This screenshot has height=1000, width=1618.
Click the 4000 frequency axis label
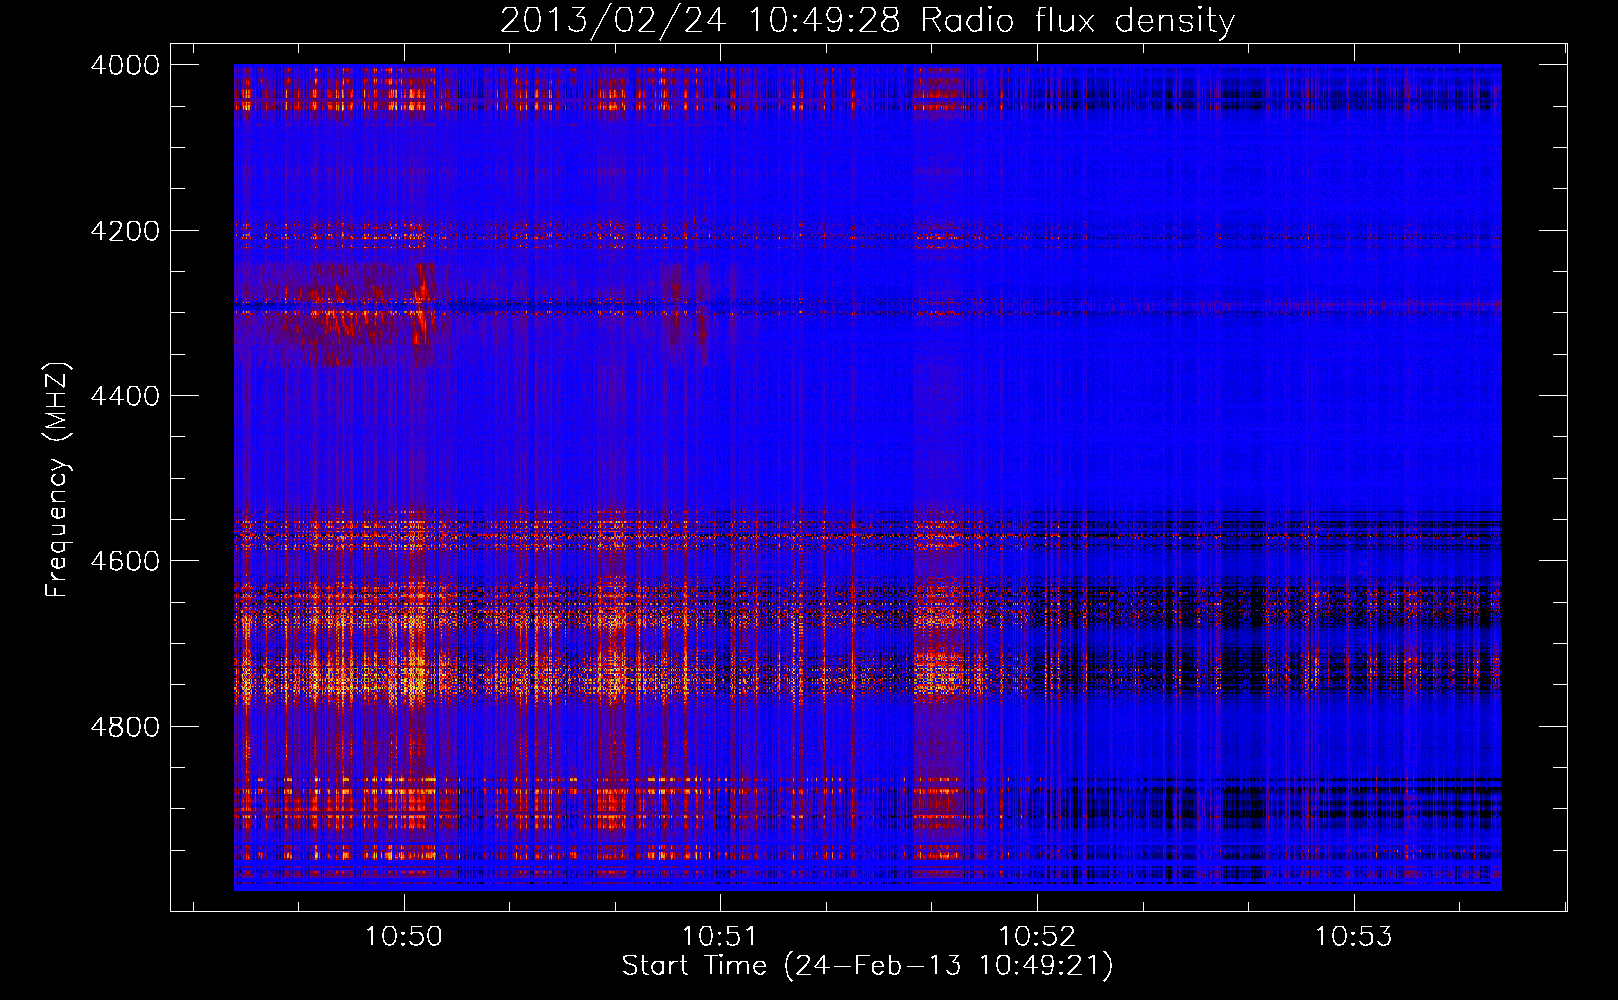[x=125, y=65]
